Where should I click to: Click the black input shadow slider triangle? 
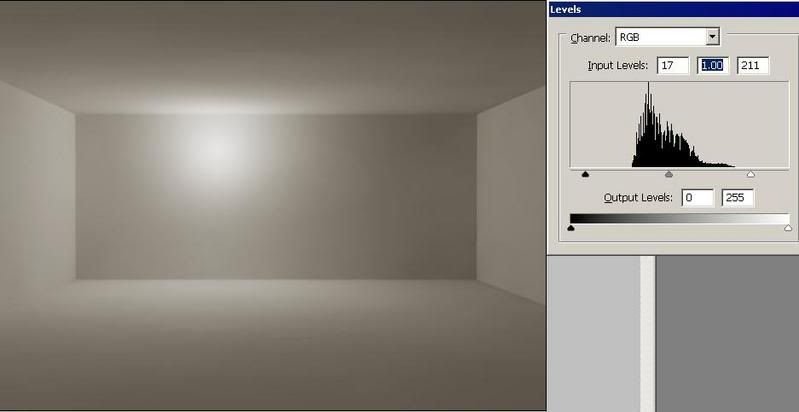point(585,174)
